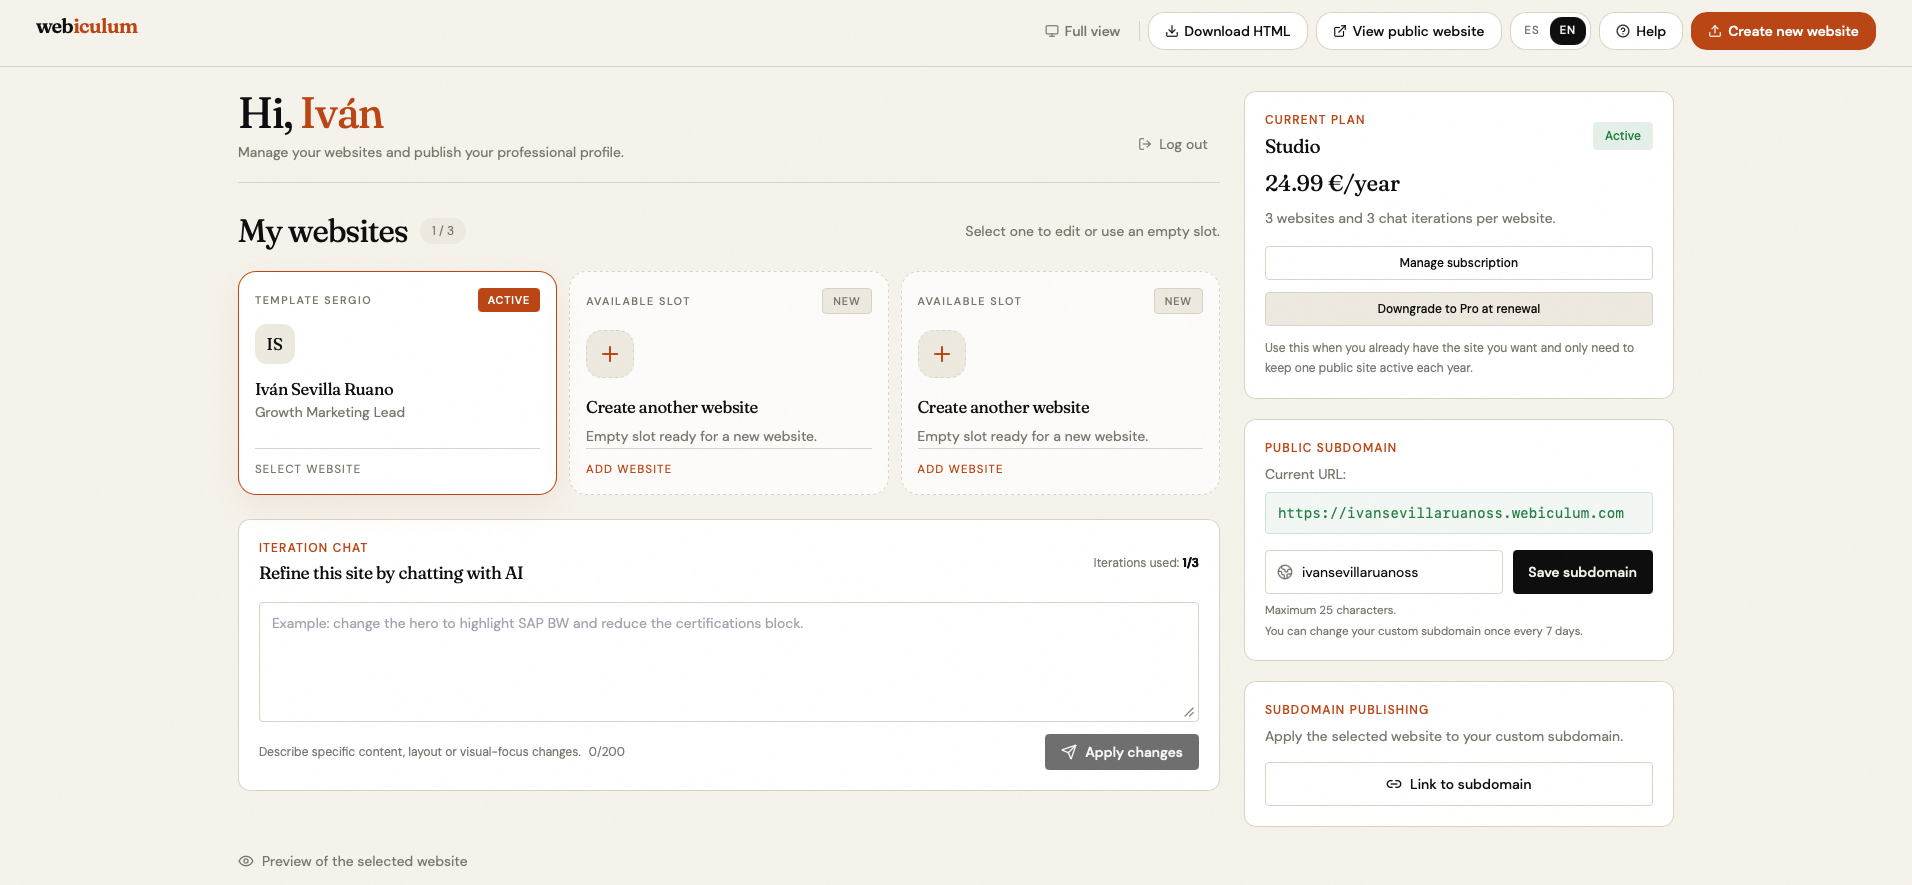The width and height of the screenshot is (1912, 885).
Task: Open Manage subscription
Action: (1459, 263)
